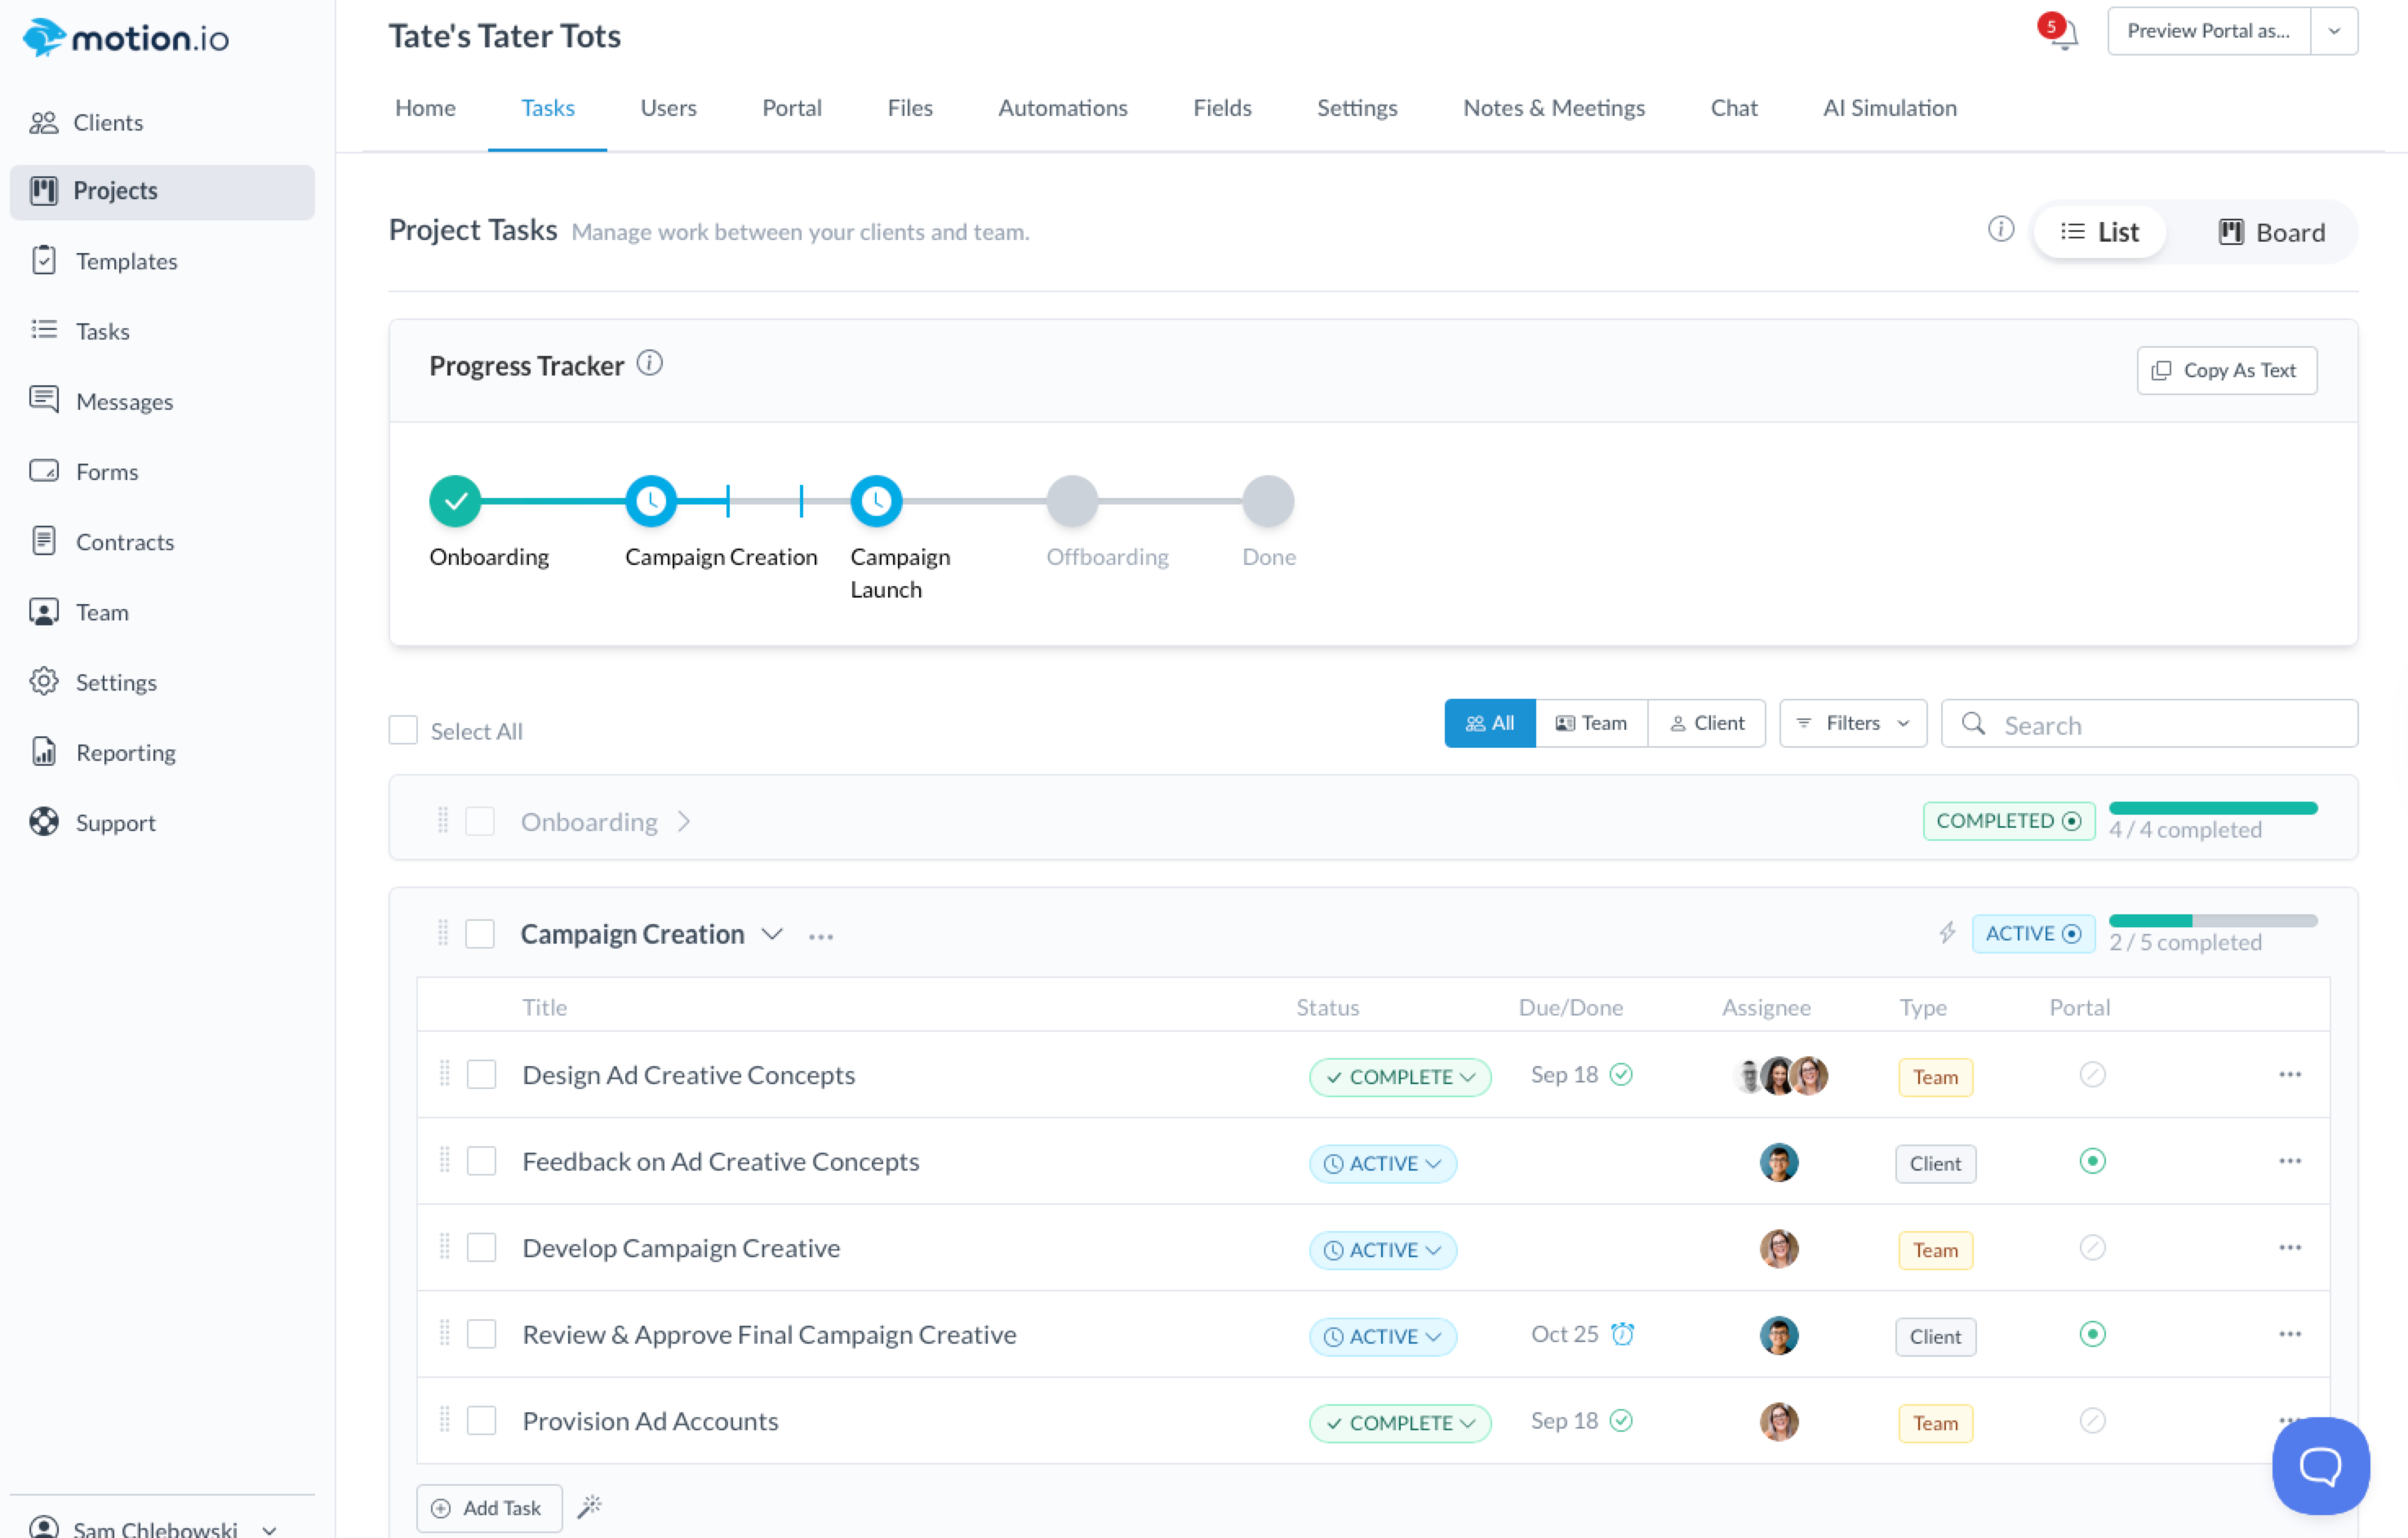
Task: Switch to the Board view
Action: point(2271,232)
